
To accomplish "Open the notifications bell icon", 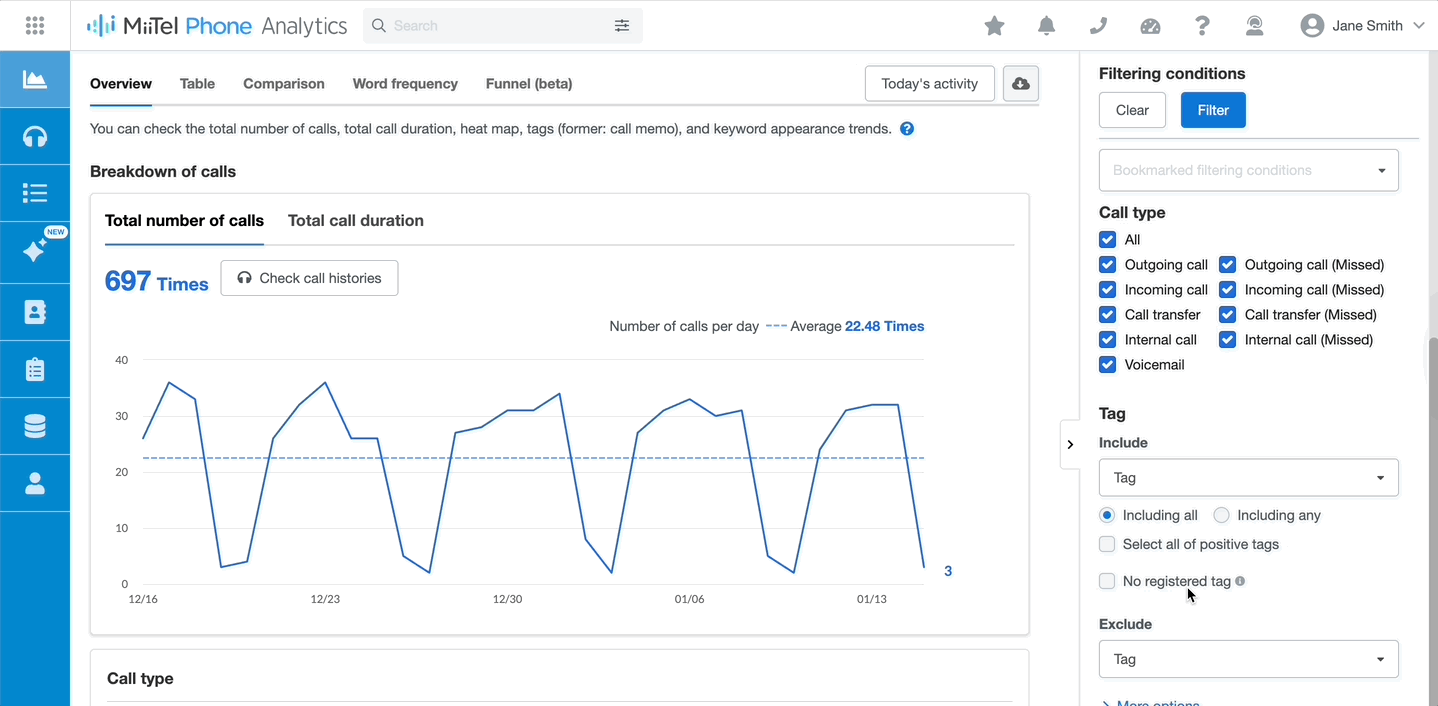I will click(1046, 26).
